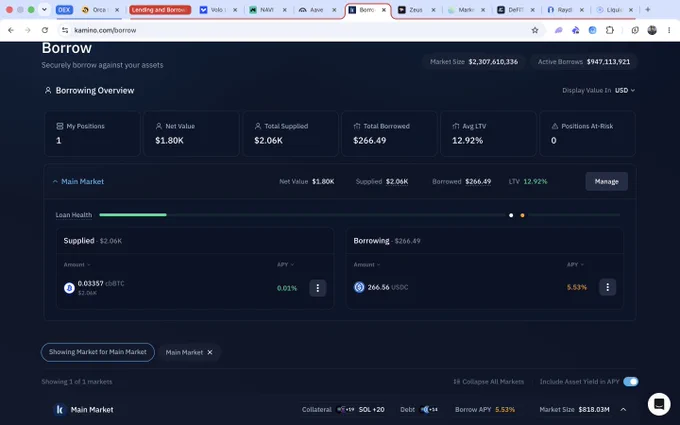680x425 pixels.
Task: Click the Avg LTV card icon
Action: 456,126
